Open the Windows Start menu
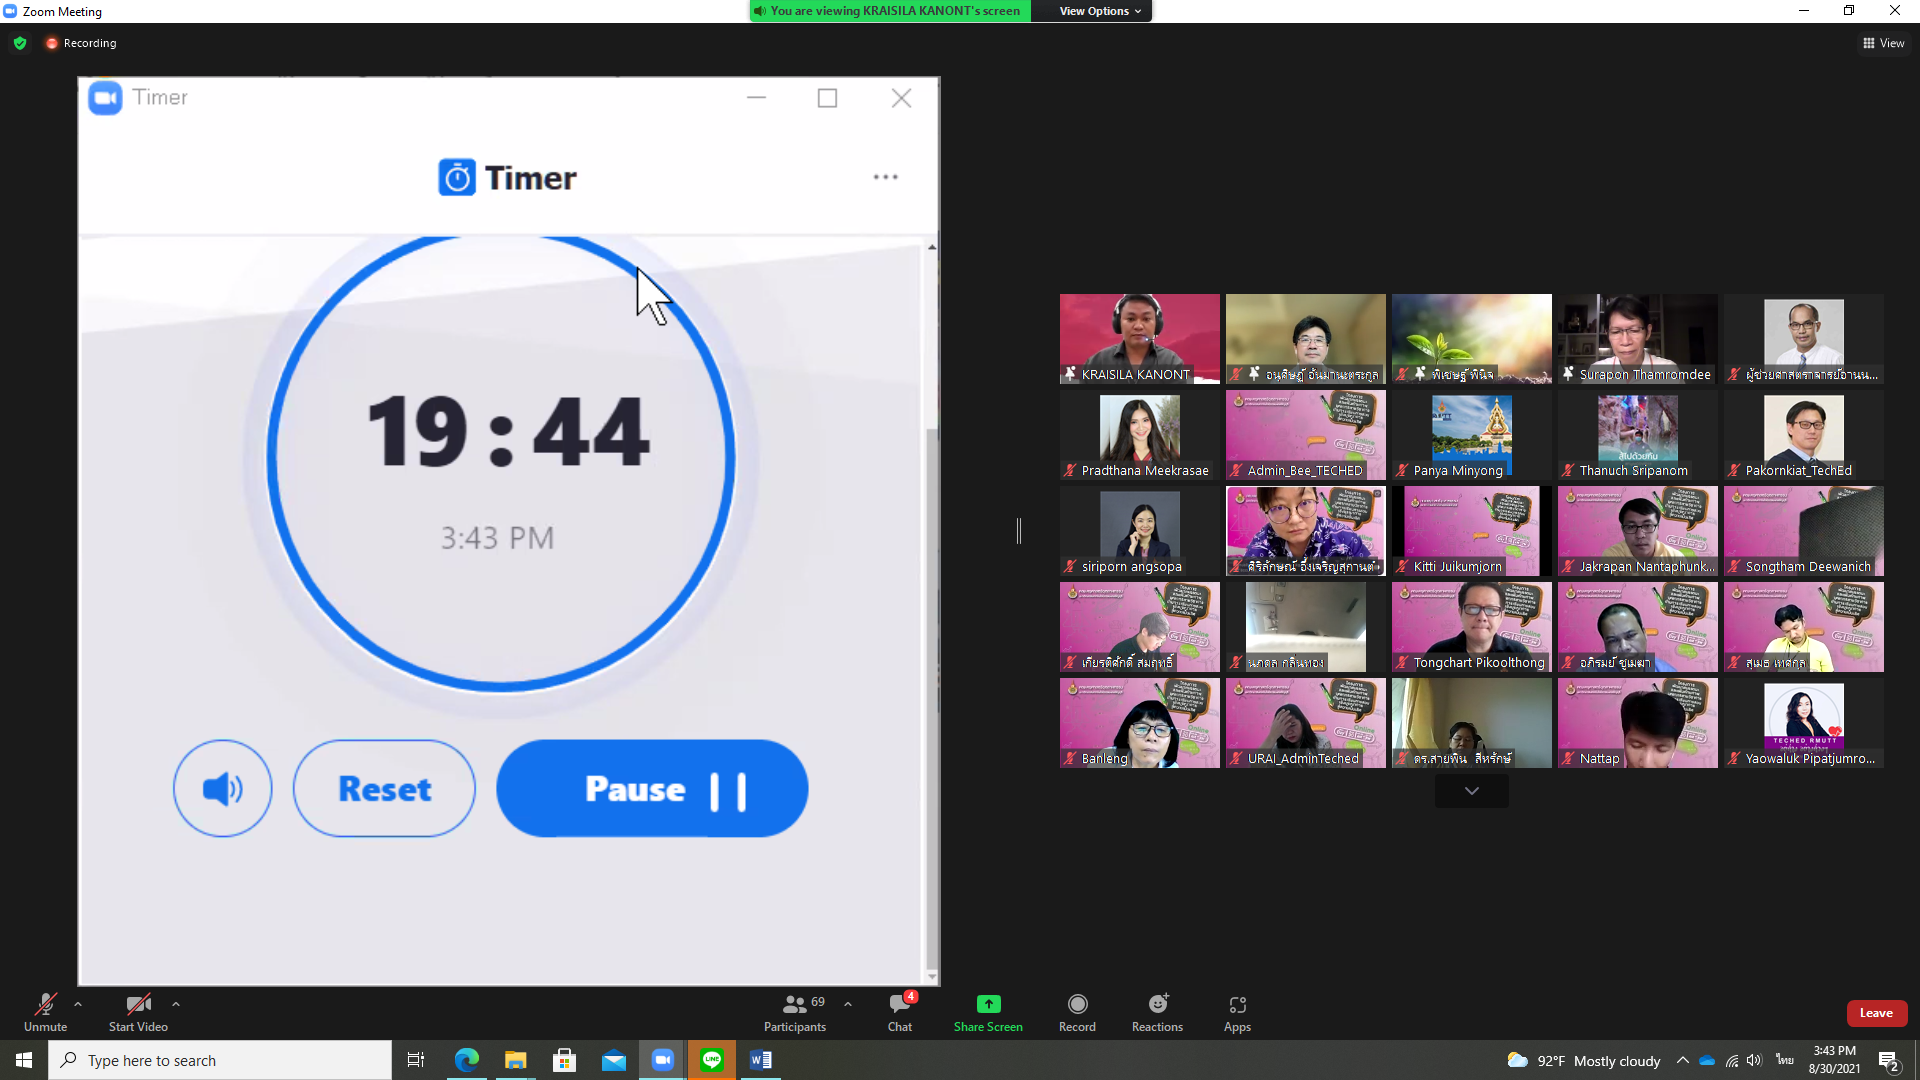The image size is (1920, 1080). pos(24,1060)
